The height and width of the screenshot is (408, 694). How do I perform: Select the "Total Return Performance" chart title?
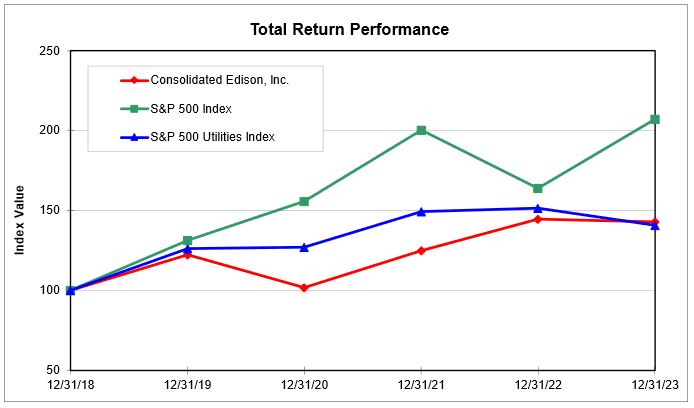pyautogui.click(x=349, y=30)
